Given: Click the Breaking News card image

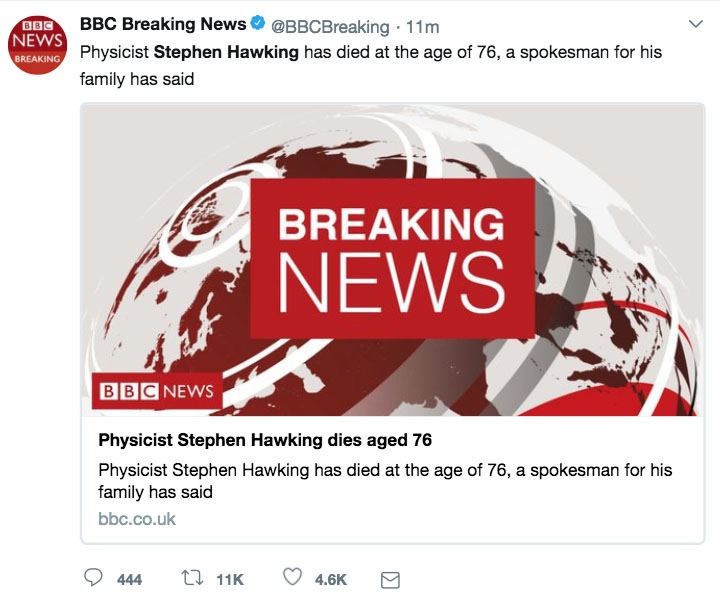Looking at the screenshot, I should click(392, 260).
